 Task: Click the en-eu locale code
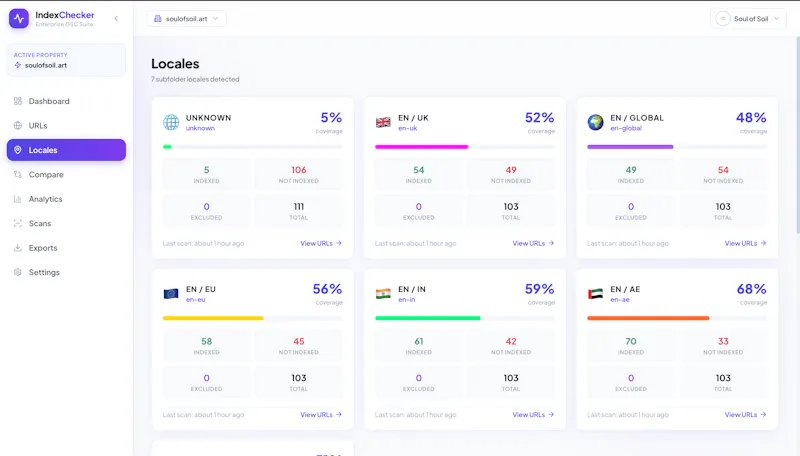click(x=195, y=299)
